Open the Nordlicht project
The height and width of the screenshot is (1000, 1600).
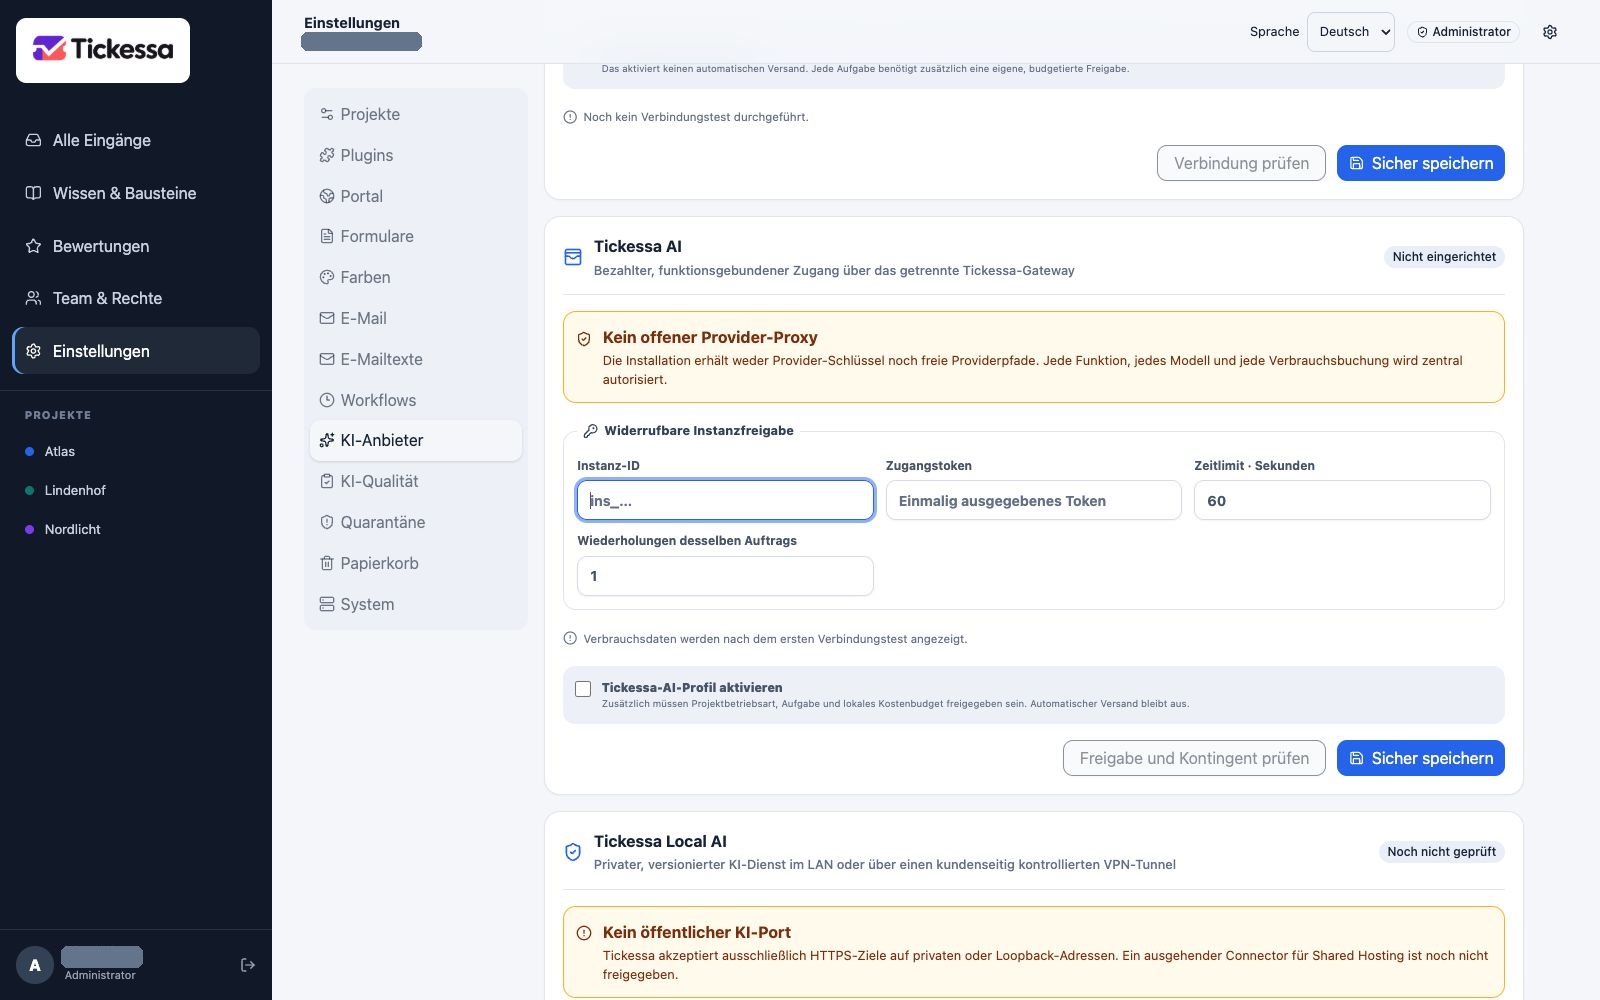tap(136, 529)
